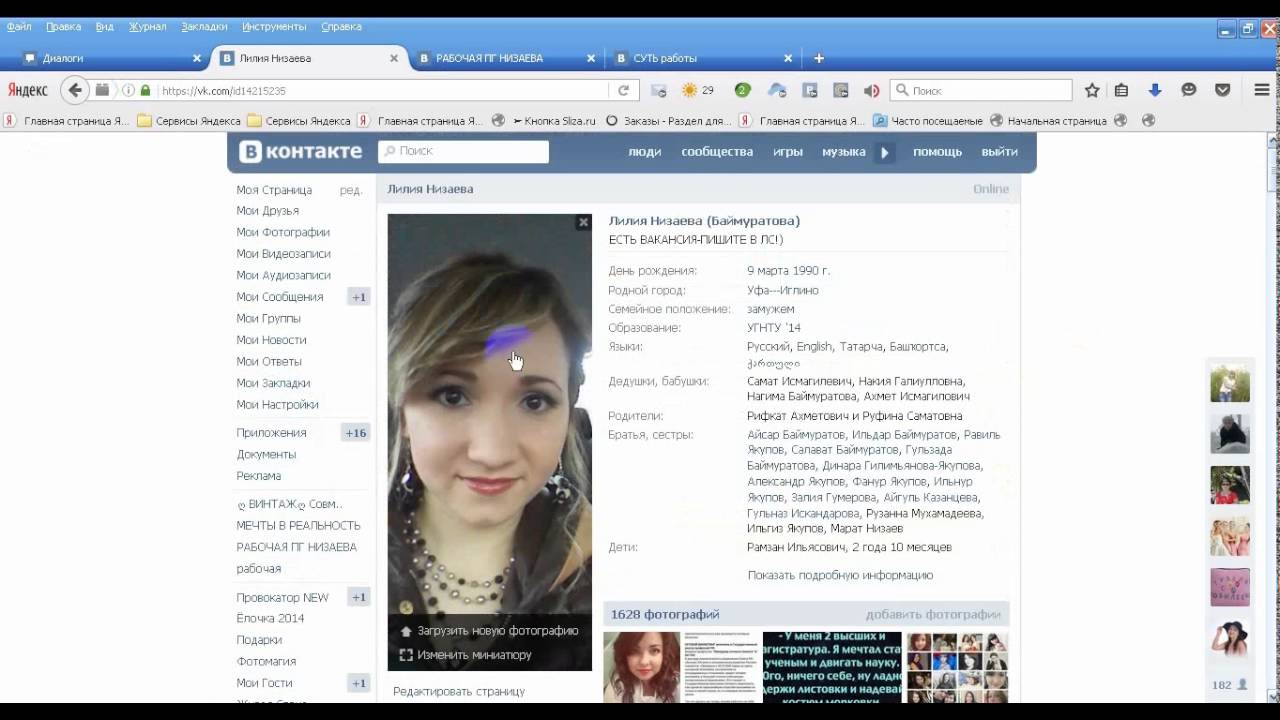This screenshot has width=1280, height=720.
Task: Open люди in the VK header
Action: [x=644, y=152]
